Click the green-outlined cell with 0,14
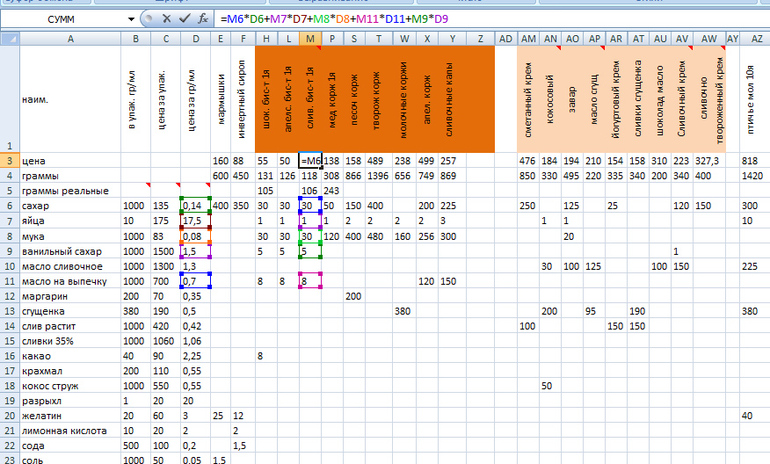Image resolution: width=770 pixels, height=464 pixels. tap(194, 205)
